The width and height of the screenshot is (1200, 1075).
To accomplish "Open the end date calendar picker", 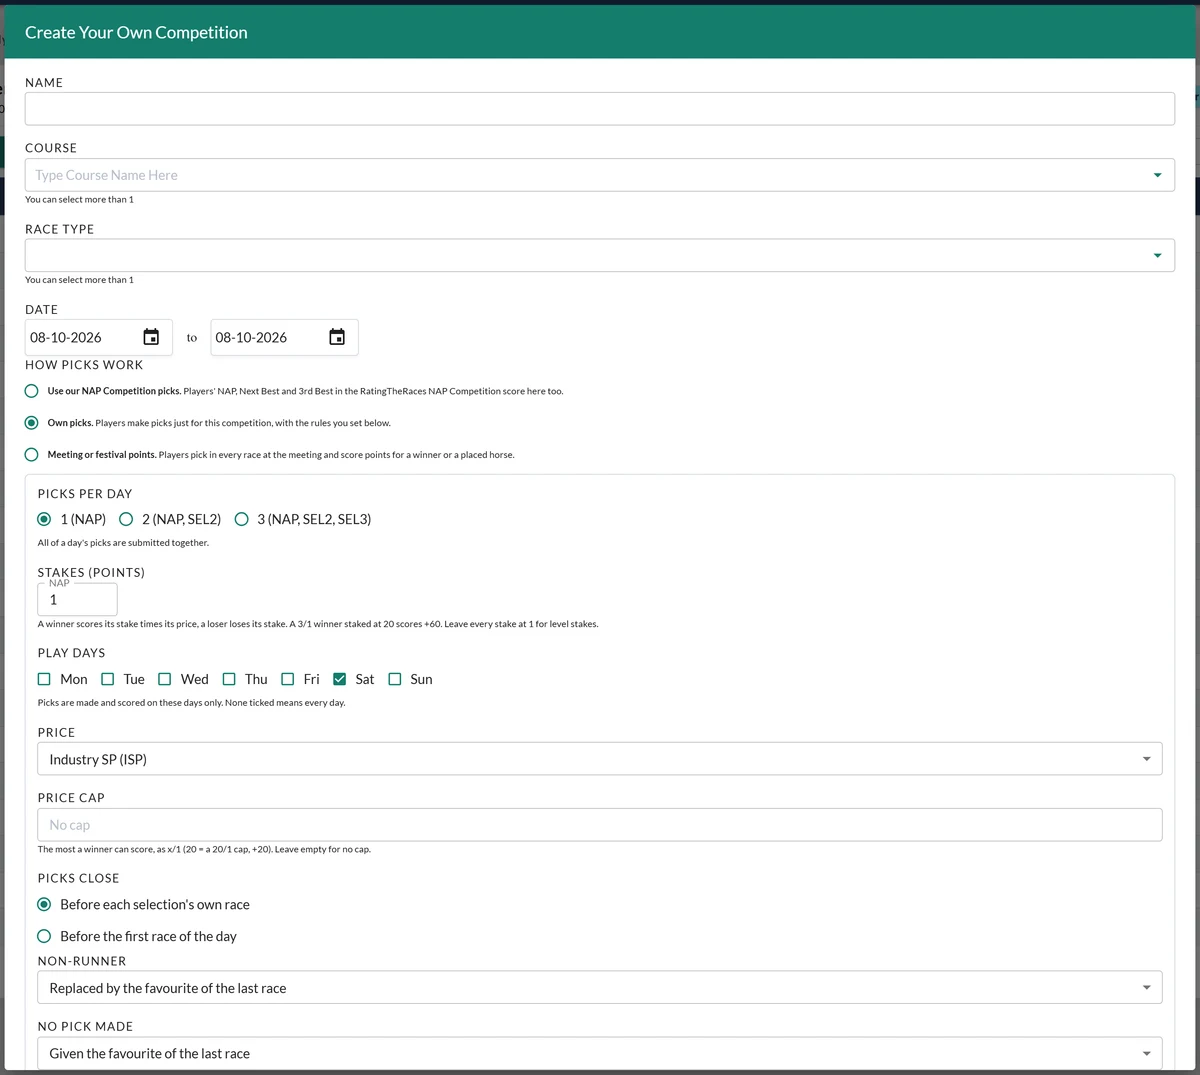I will click(x=337, y=337).
